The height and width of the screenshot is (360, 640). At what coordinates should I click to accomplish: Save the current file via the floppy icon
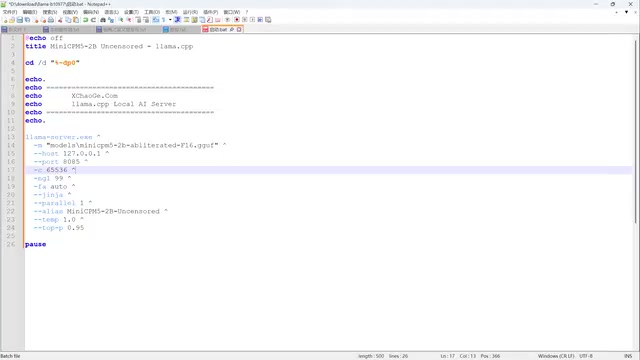coord(20,20)
